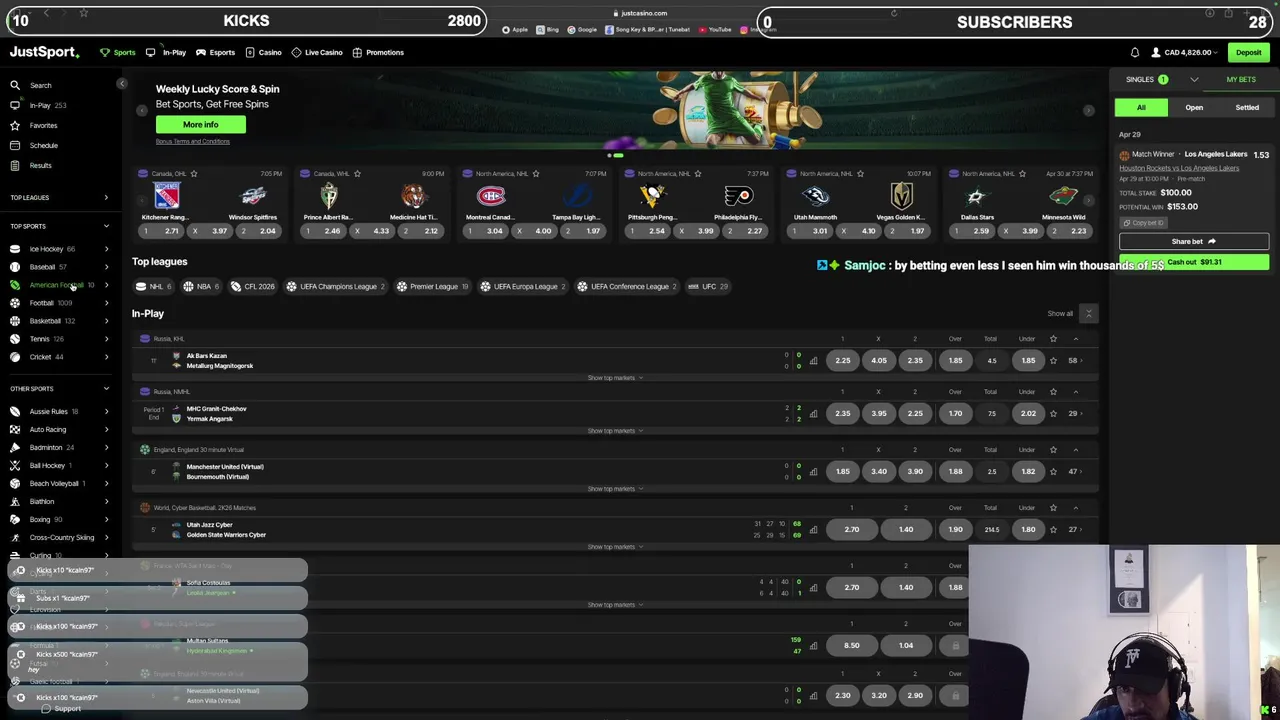Expand the Football sport chevron
Screen dimensions: 1280x720
click(x=106, y=303)
